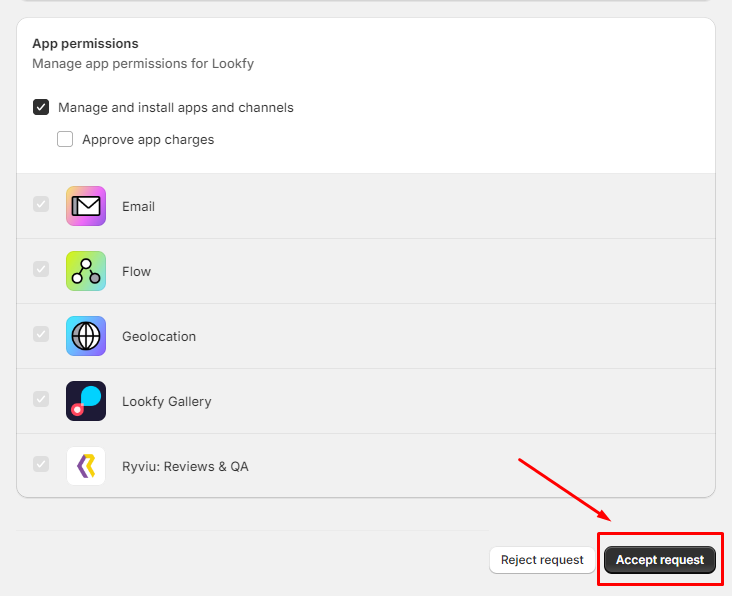Click the Accept request button
Image resolution: width=732 pixels, height=596 pixels.
(660, 560)
